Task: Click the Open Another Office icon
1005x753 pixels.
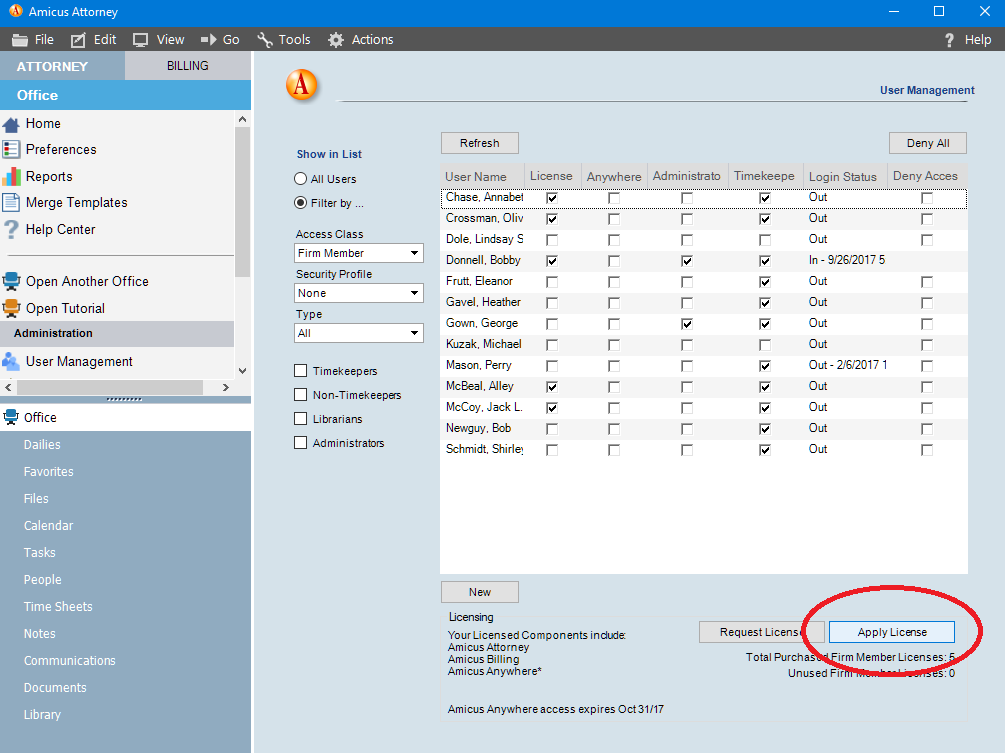Action: click(x=12, y=281)
